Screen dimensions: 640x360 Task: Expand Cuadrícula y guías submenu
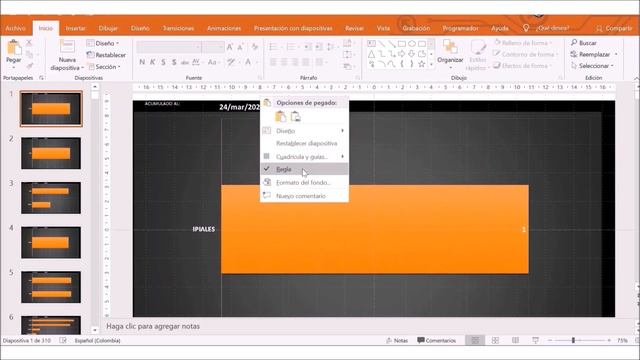[x=304, y=157]
